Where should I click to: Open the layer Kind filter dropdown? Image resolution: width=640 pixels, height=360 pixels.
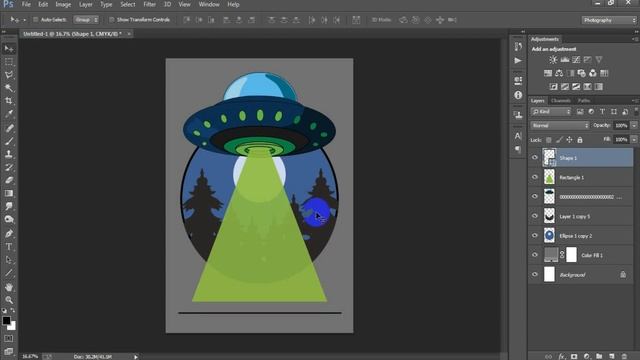[551, 111]
